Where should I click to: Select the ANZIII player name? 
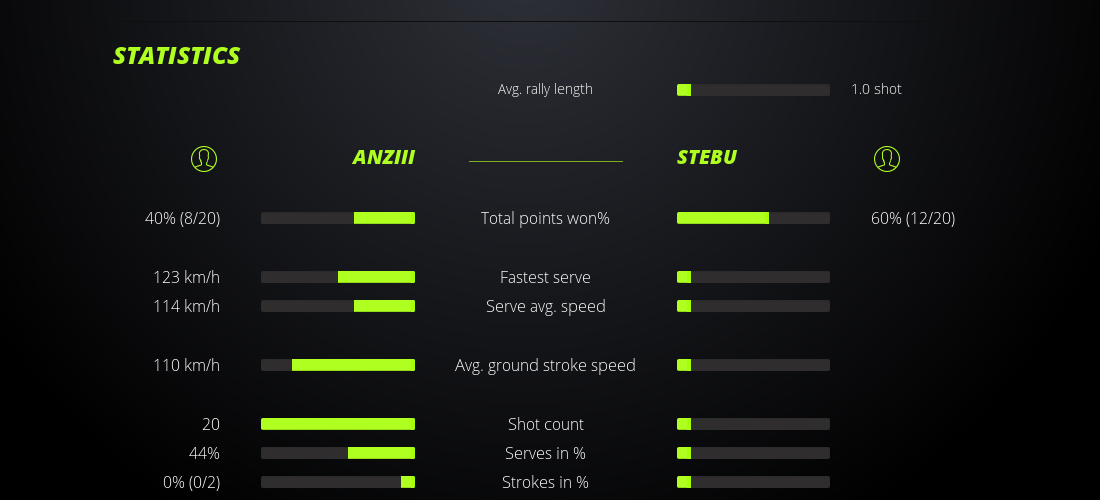[x=383, y=157]
